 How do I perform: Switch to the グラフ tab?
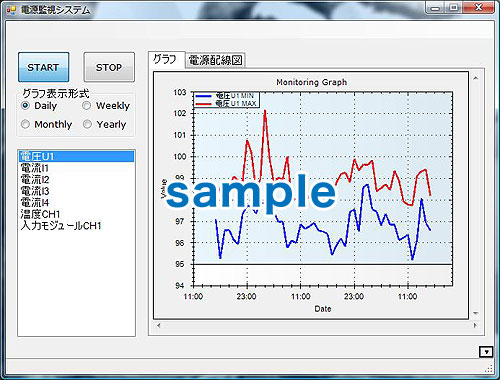[166, 60]
